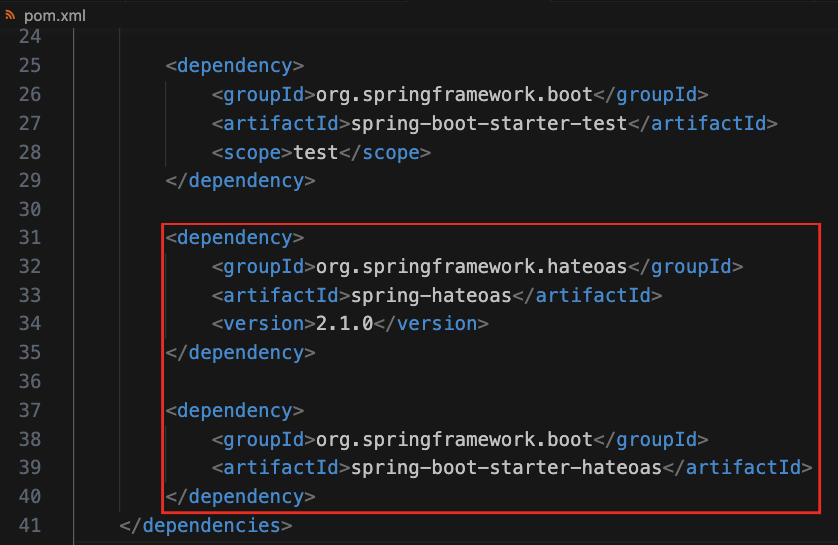Click the opening version tag on line 34
Image resolution: width=838 pixels, height=545 pixels.
pos(263,324)
